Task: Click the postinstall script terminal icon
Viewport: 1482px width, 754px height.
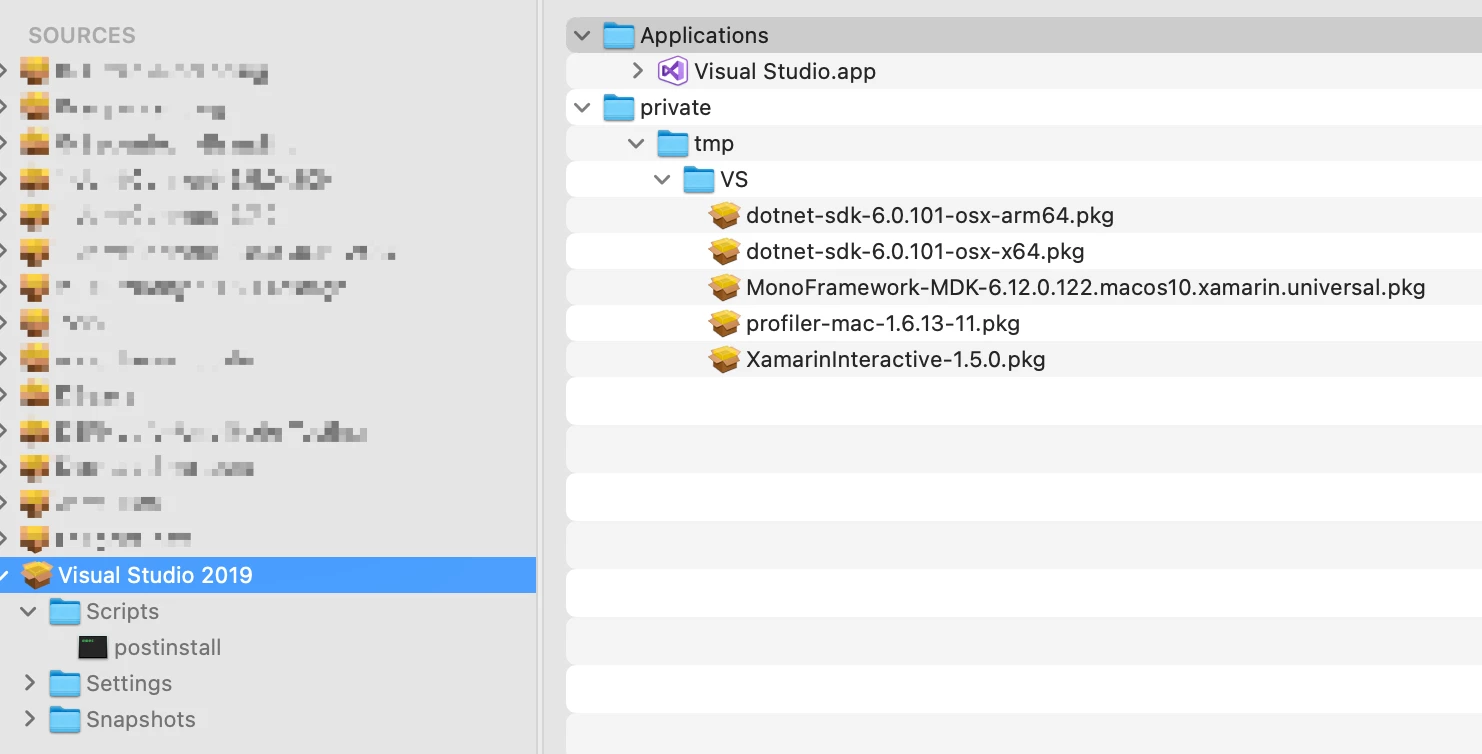Action: coord(92,648)
